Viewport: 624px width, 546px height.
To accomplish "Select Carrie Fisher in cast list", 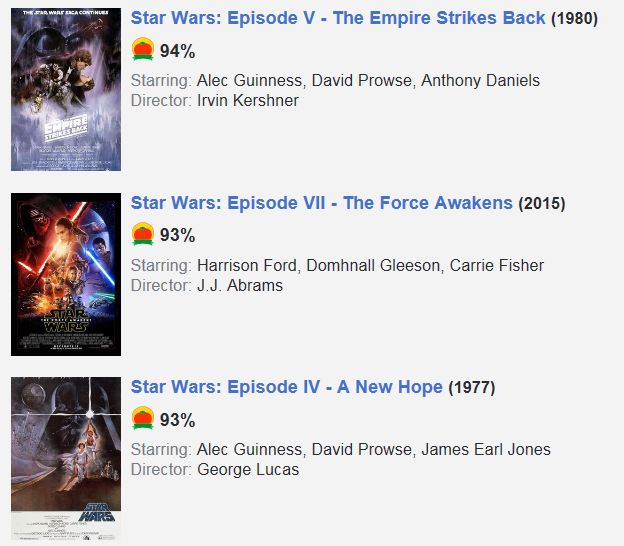I will (x=496, y=265).
